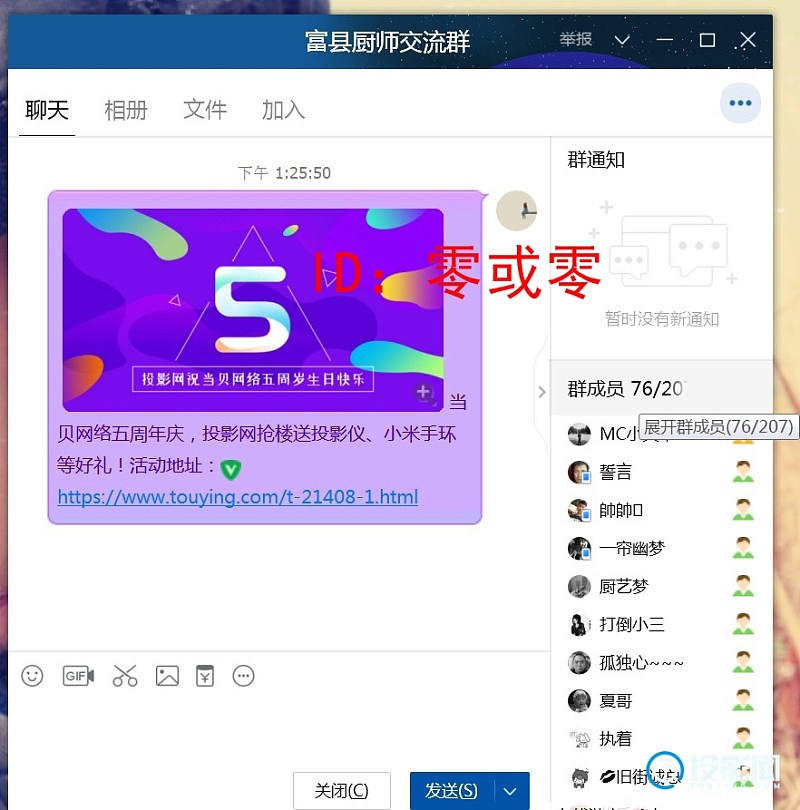This screenshot has width=800, height=810.
Task: Select the 加入 tab
Action: pyautogui.click(x=284, y=110)
